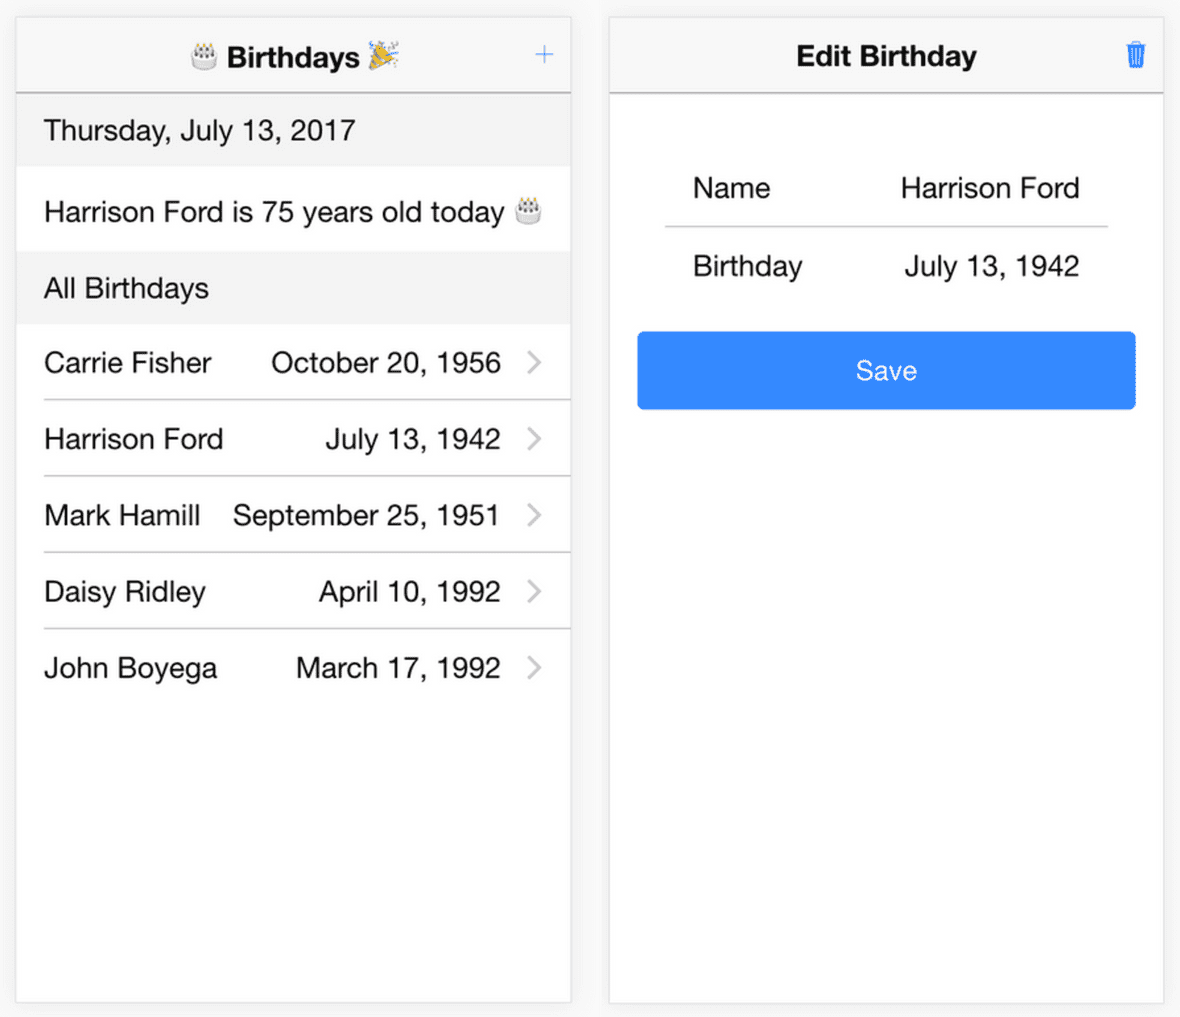The height and width of the screenshot is (1017, 1180).
Task: Edit the Birthday field July 13, 1942
Action: (991, 266)
